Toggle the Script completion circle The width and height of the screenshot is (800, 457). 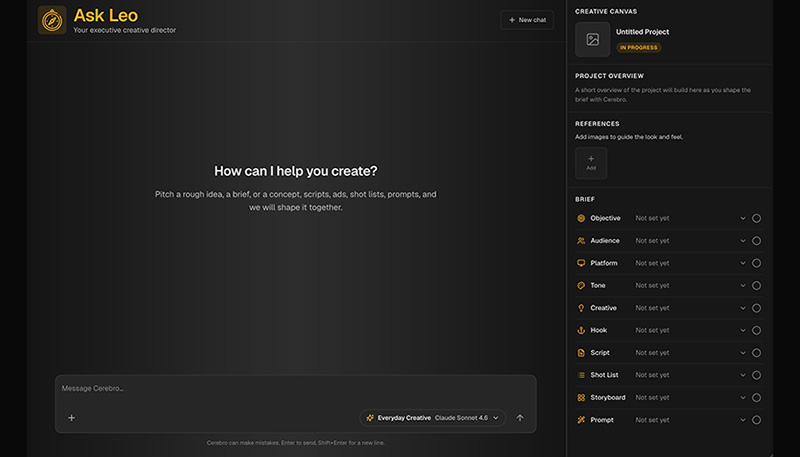tap(756, 353)
